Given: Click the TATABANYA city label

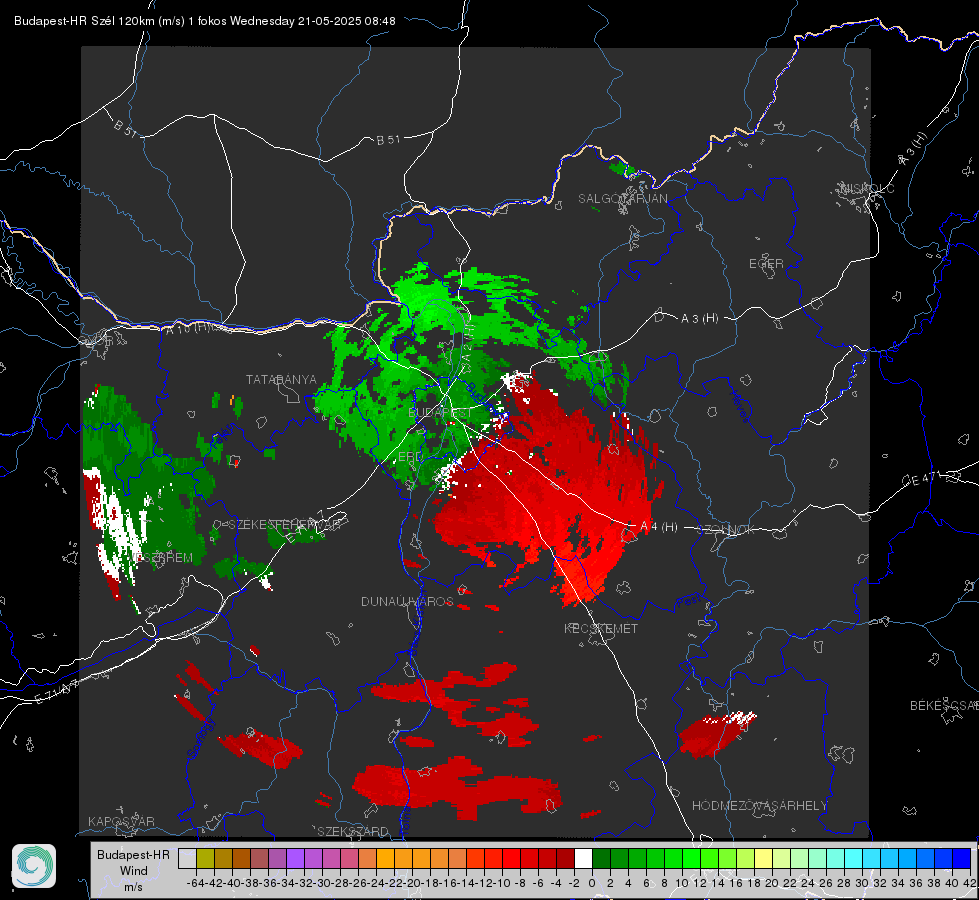Looking at the screenshot, I should 281,380.
